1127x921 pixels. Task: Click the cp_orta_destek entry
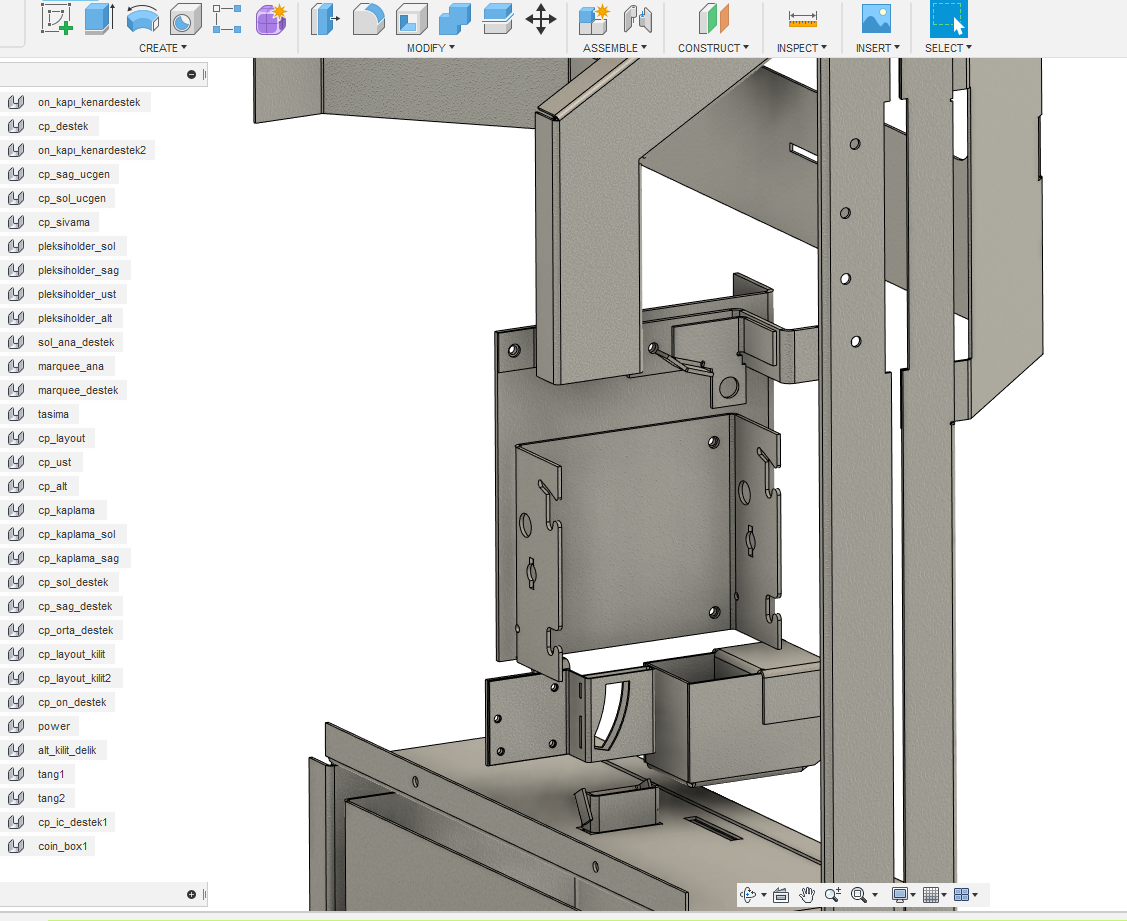(75, 631)
